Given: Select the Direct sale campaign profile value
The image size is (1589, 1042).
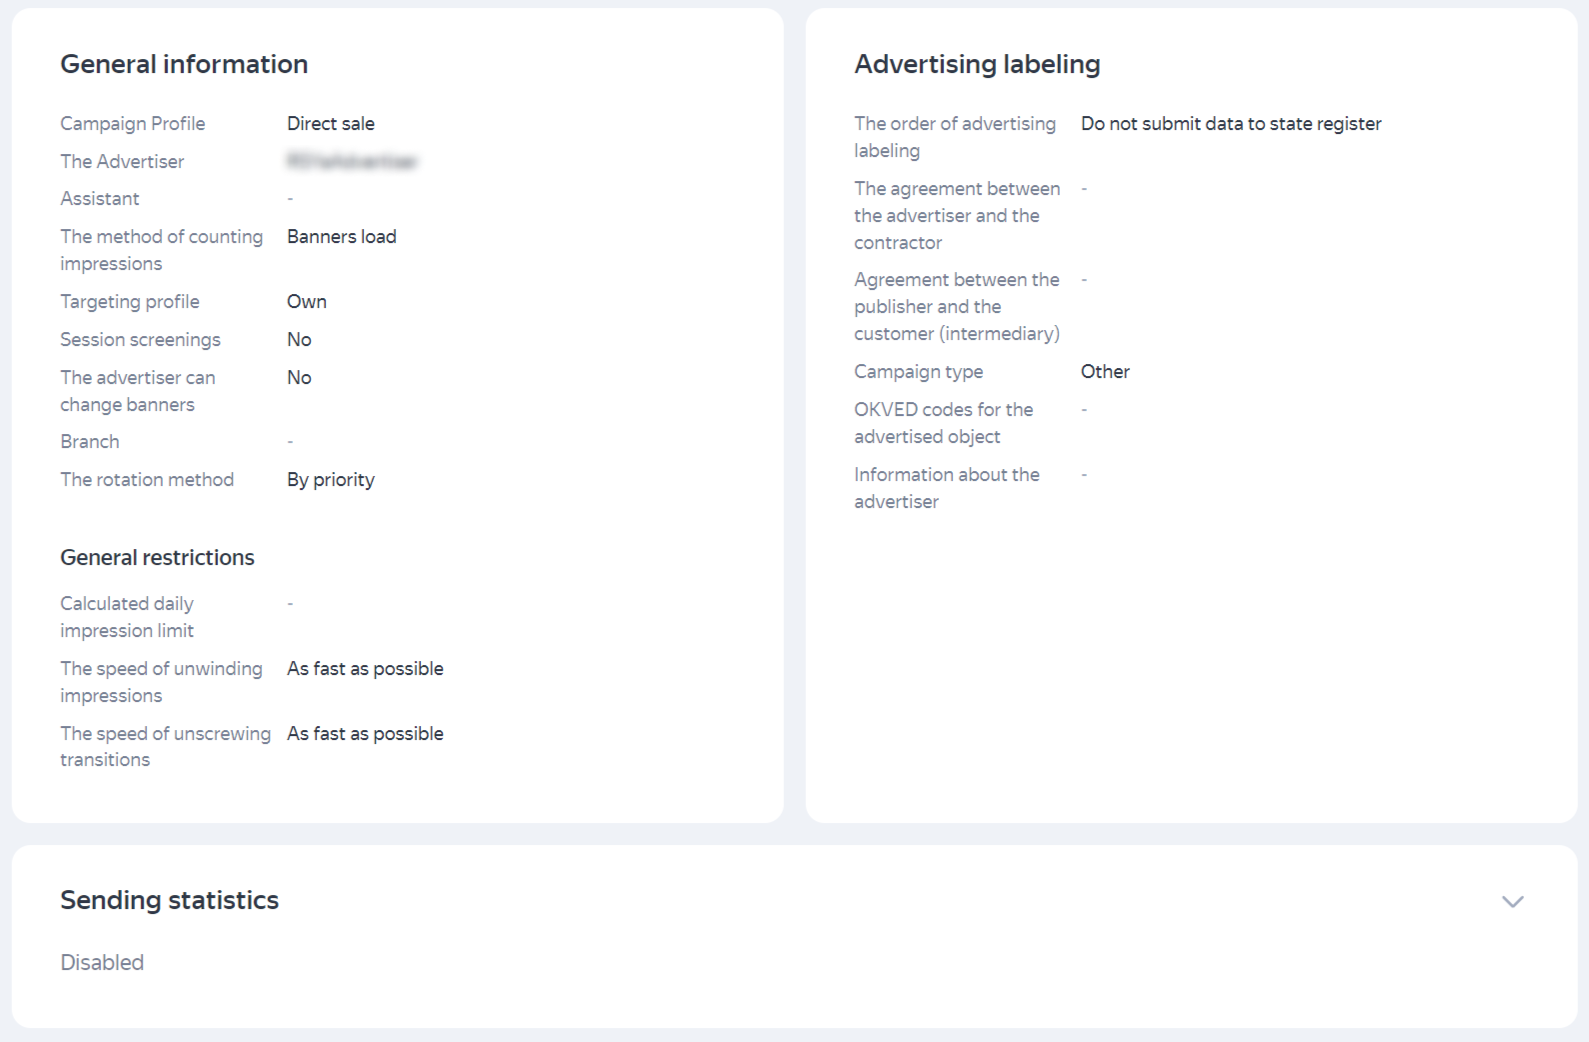Looking at the screenshot, I should [330, 124].
